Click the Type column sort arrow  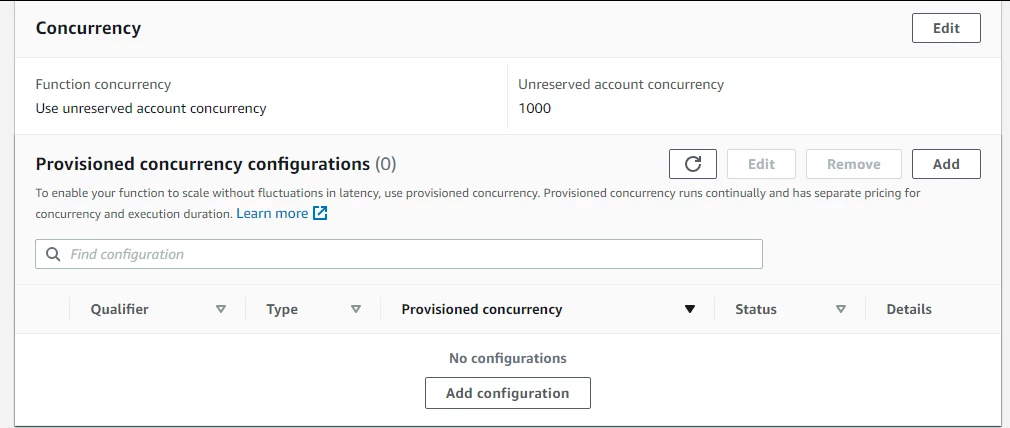click(356, 309)
